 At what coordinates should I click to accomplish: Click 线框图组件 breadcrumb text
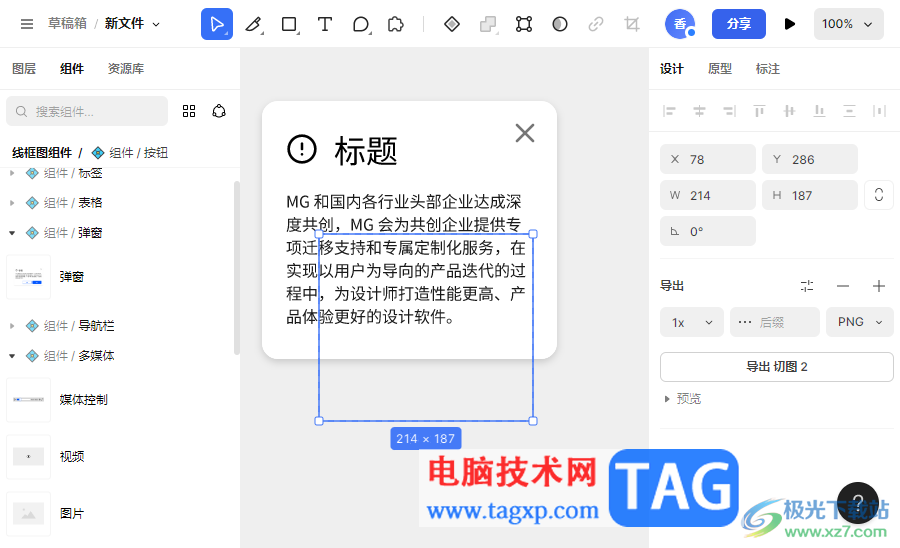point(42,153)
